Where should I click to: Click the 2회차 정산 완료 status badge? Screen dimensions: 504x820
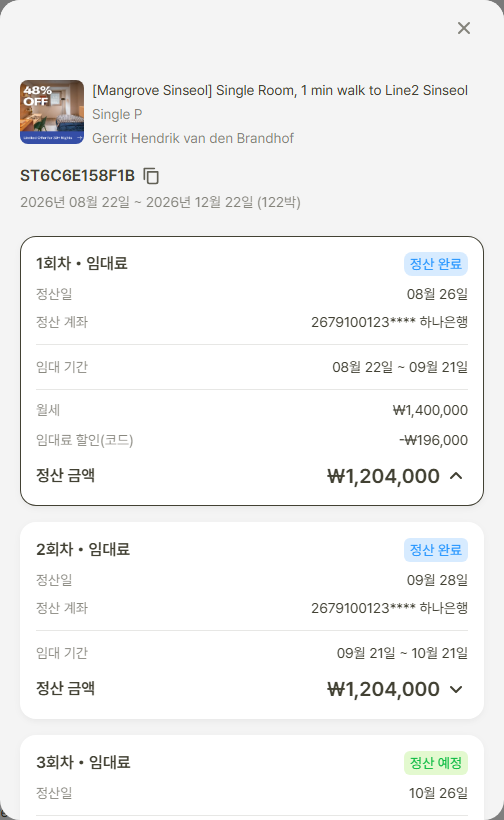[436, 550]
